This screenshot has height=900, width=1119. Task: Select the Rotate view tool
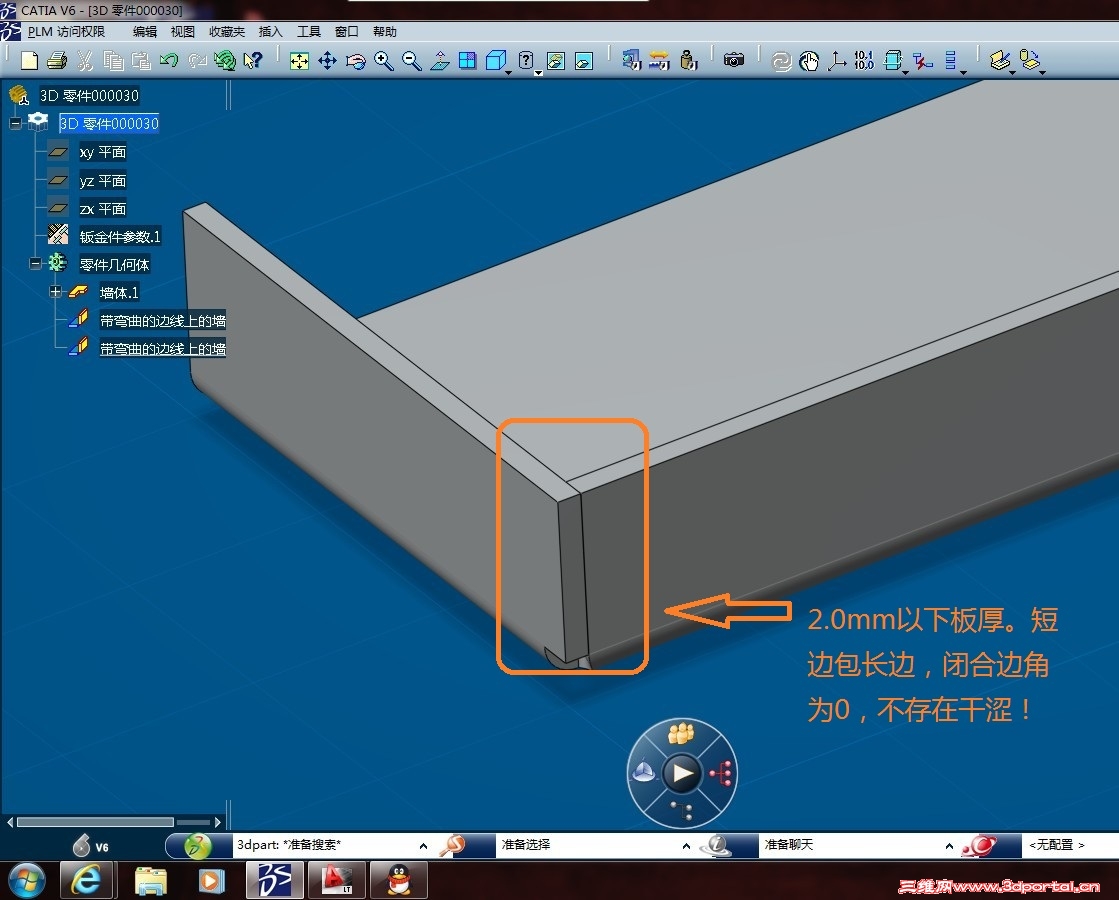coord(355,61)
